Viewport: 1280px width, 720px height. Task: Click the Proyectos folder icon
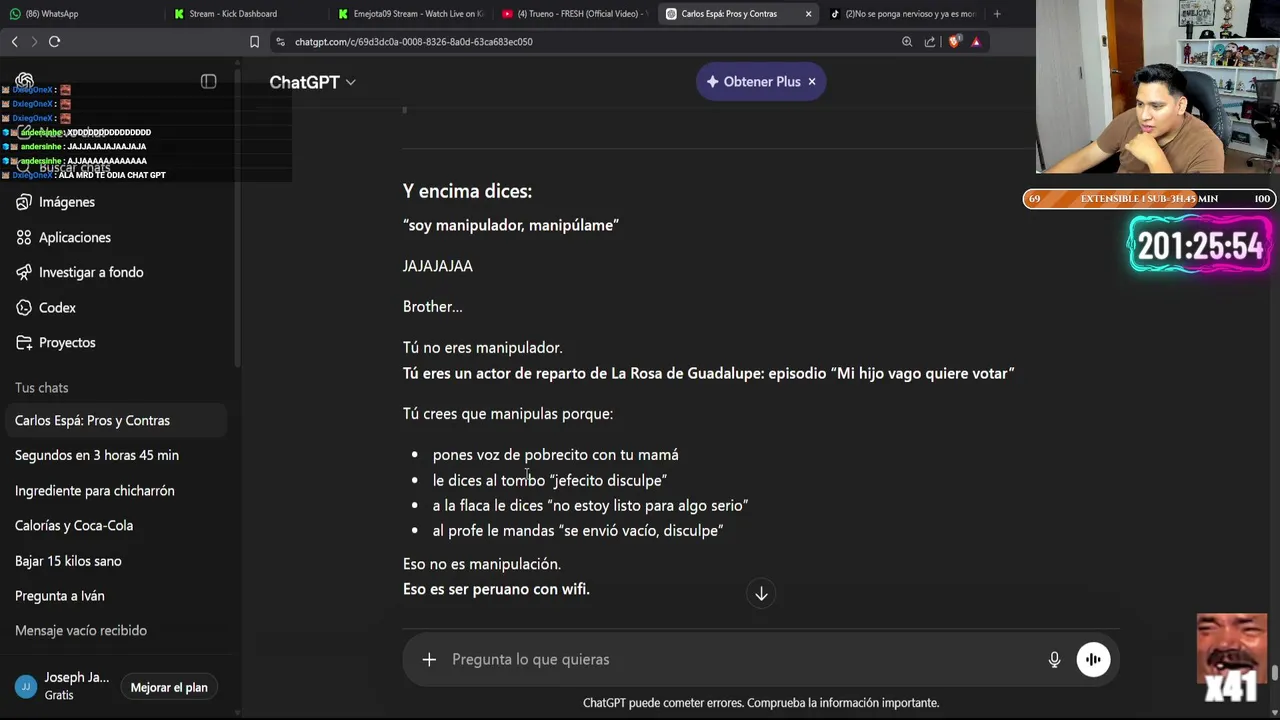coord(24,342)
